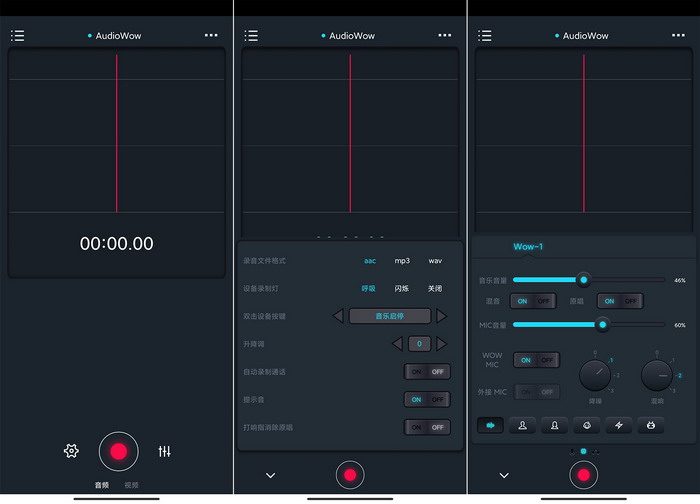The image size is (700, 504).
Task: Click right arrow next to 音乐启停 selector
Action: [442, 316]
